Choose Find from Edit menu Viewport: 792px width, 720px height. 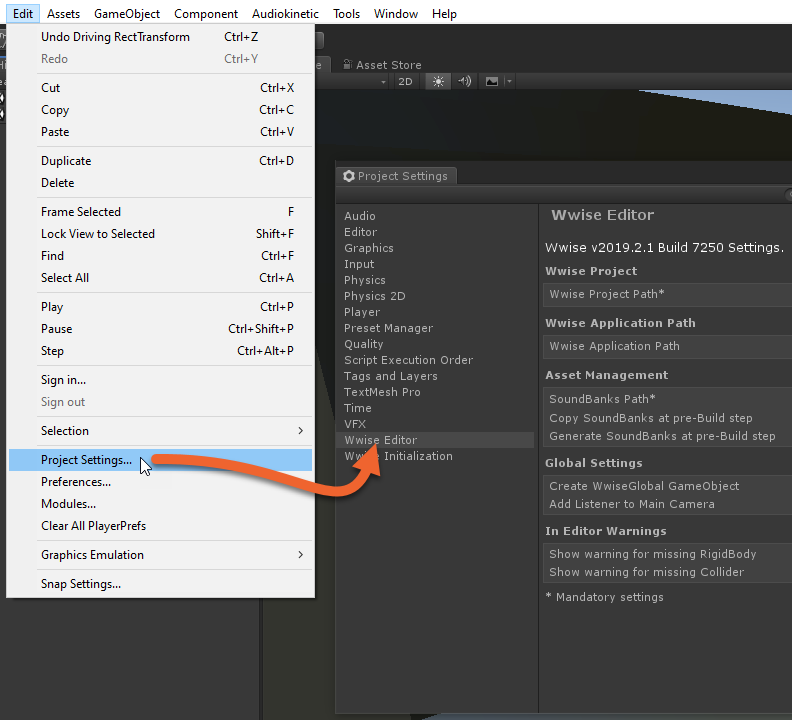(161, 256)
